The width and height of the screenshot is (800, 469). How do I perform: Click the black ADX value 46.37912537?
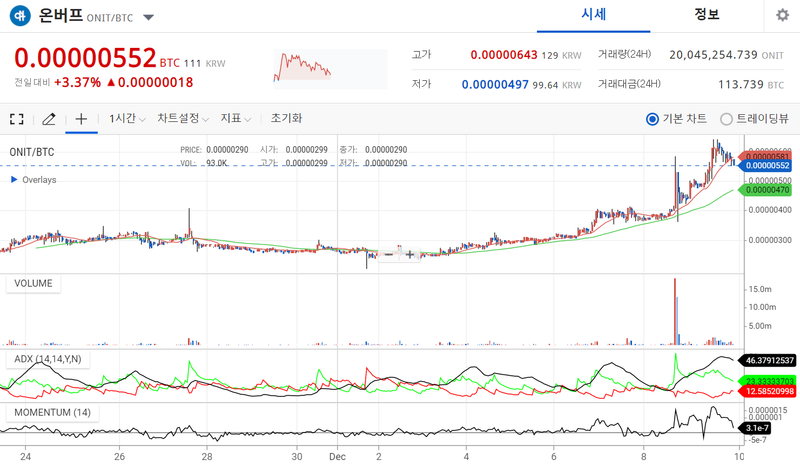click(x=769, y=360)
